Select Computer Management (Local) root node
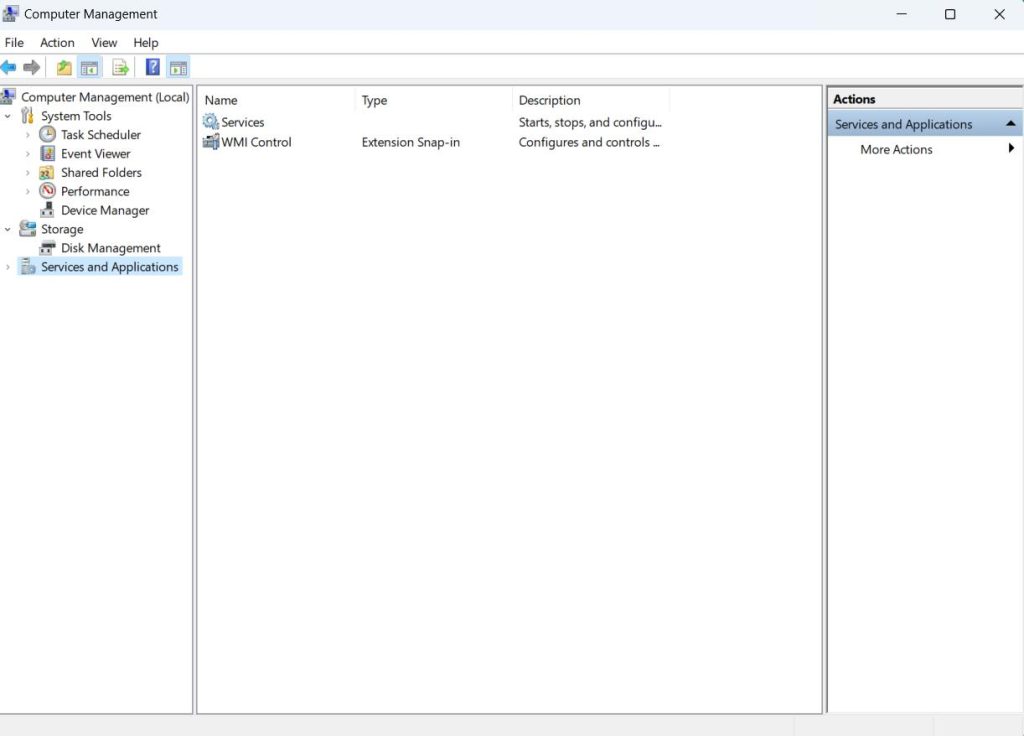 pyautogui.click(x=105, y=97)
